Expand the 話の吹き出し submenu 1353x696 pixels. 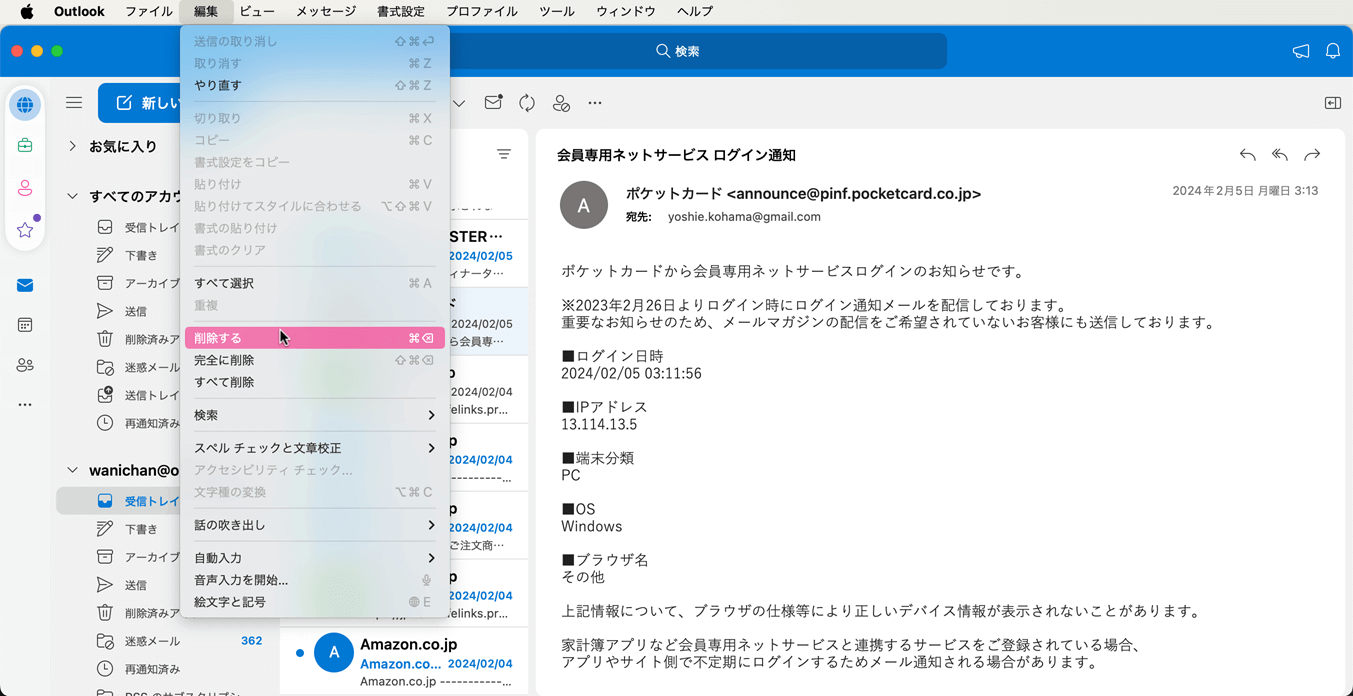pos(315,525)
